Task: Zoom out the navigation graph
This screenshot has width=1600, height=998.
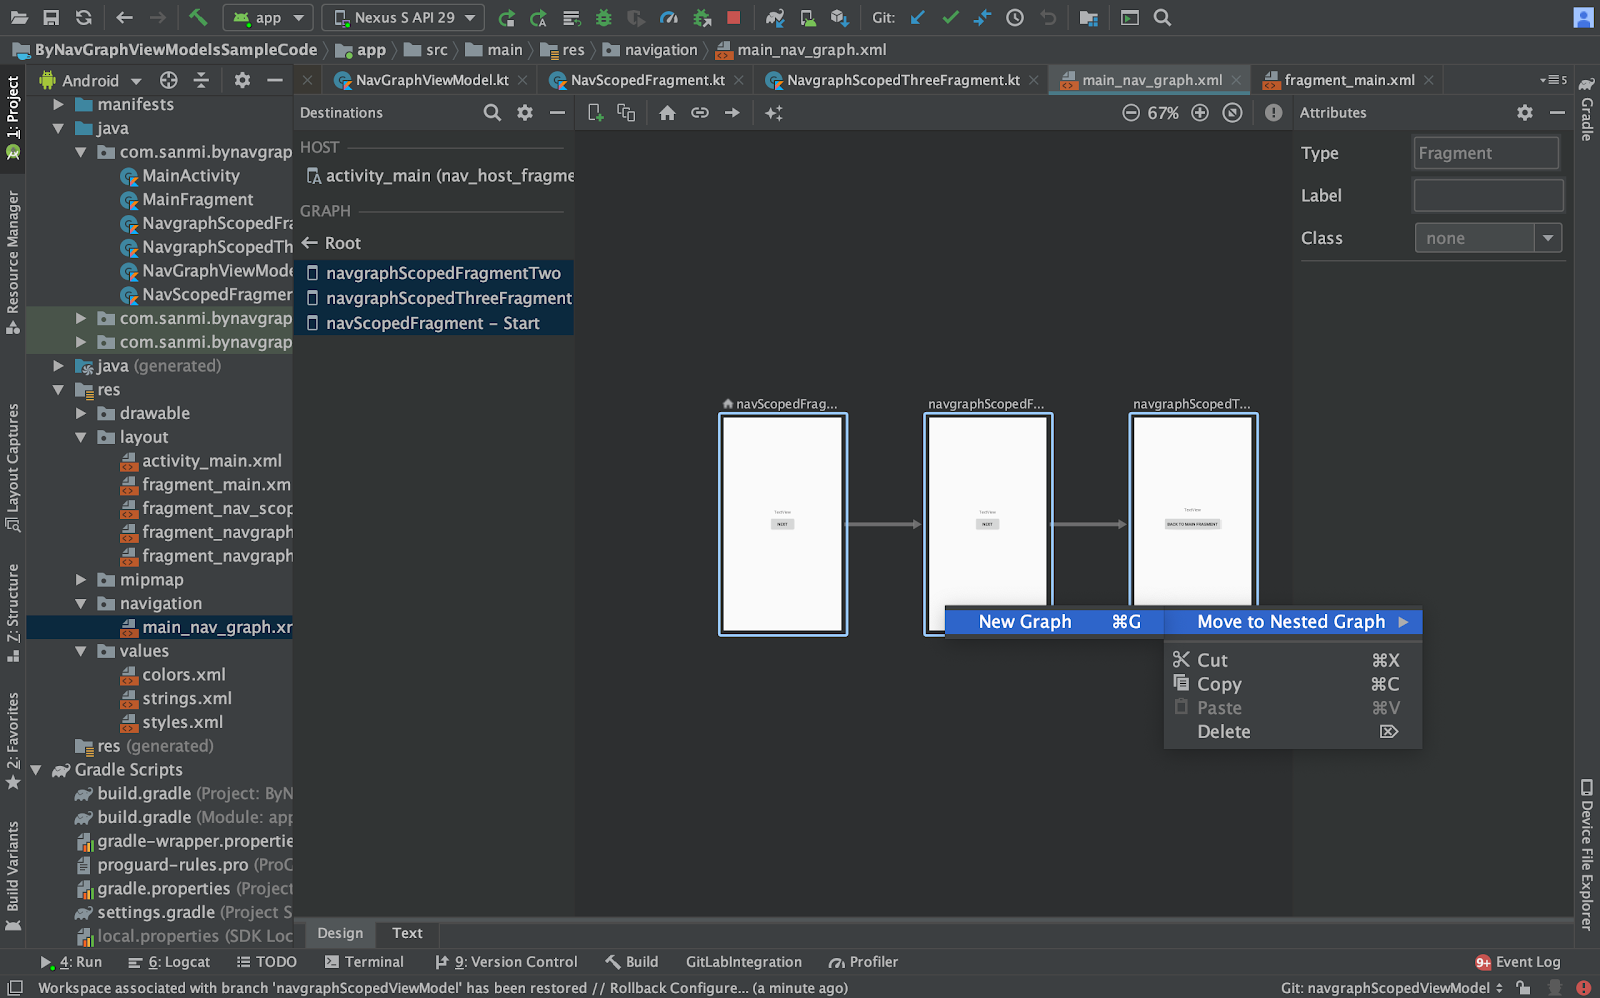Action: [x=1130, y=113]
